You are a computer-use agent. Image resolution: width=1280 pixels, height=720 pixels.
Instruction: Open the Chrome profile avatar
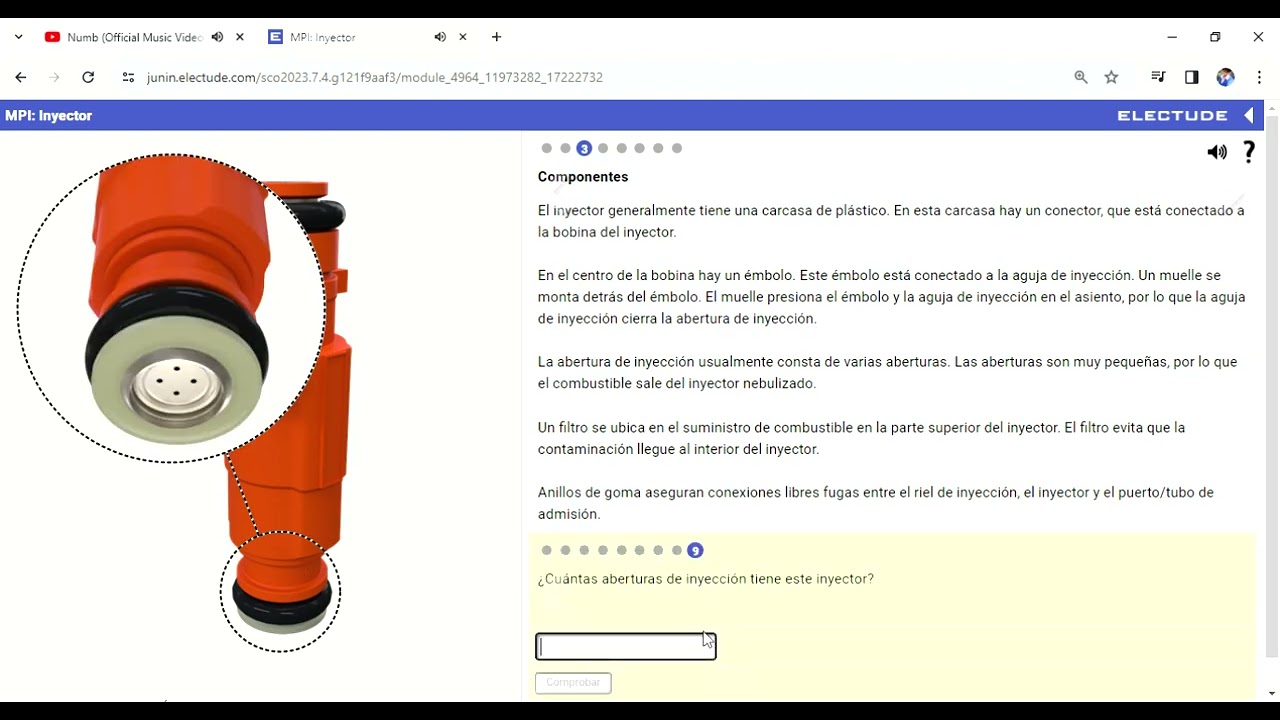1225,77
